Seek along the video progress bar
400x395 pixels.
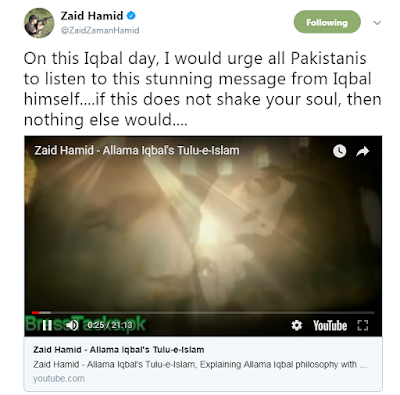click(x=203, y=313)
